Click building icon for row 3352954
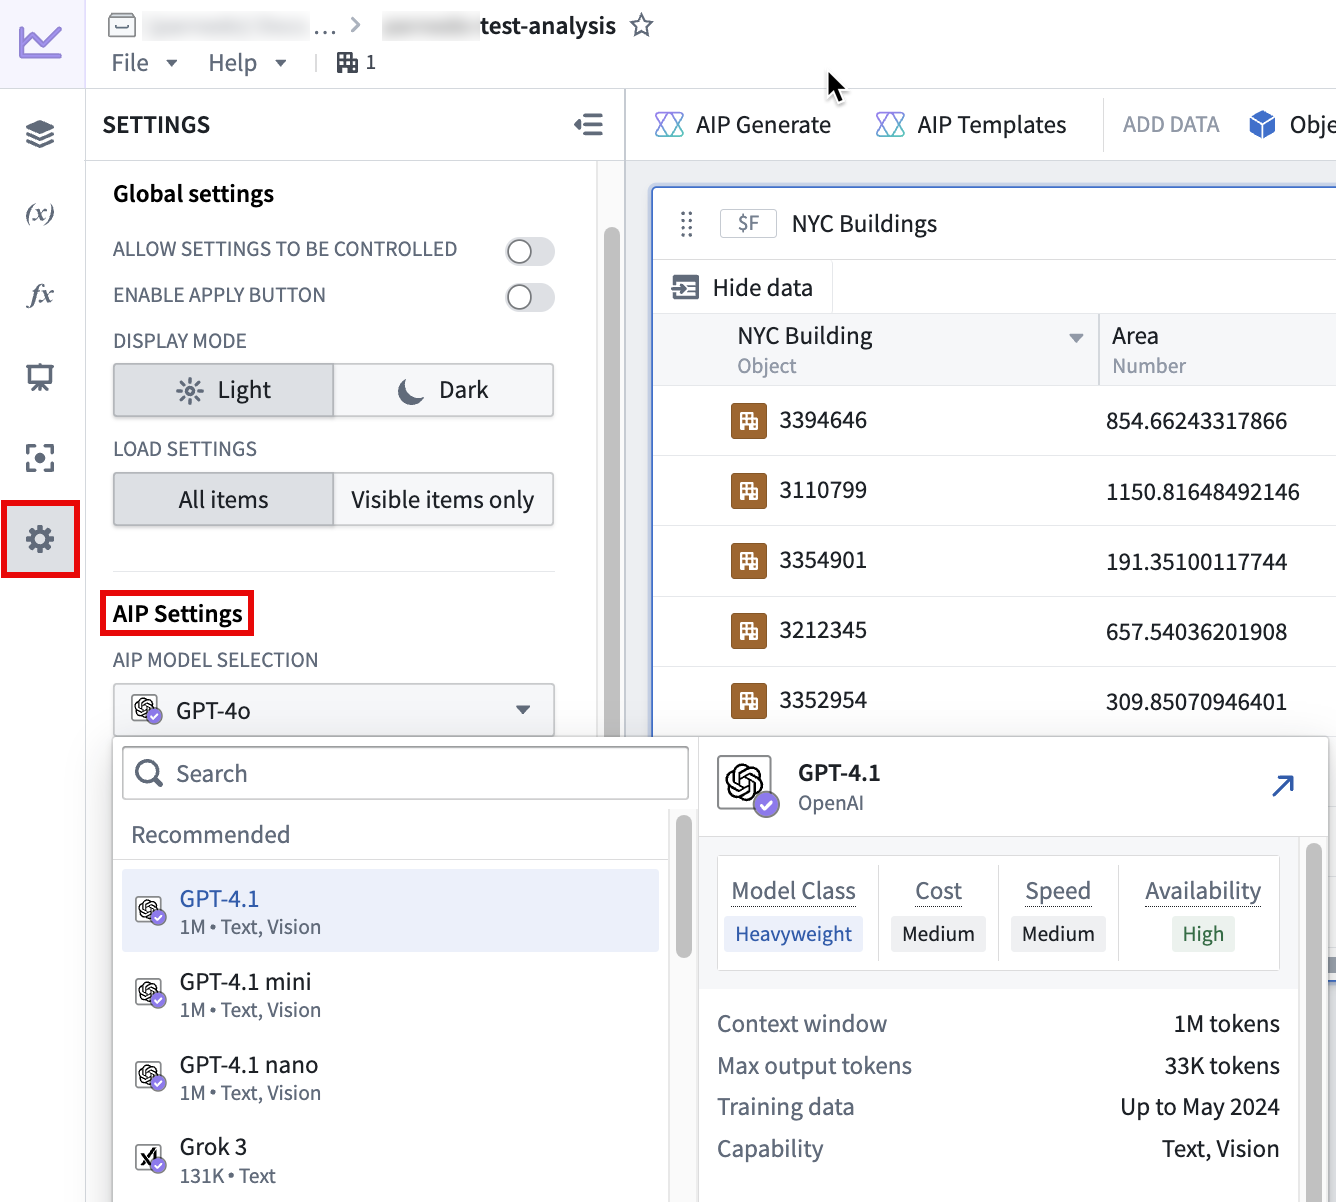1336x1202 pixels. pyautogui.click(x=749, y=701)
